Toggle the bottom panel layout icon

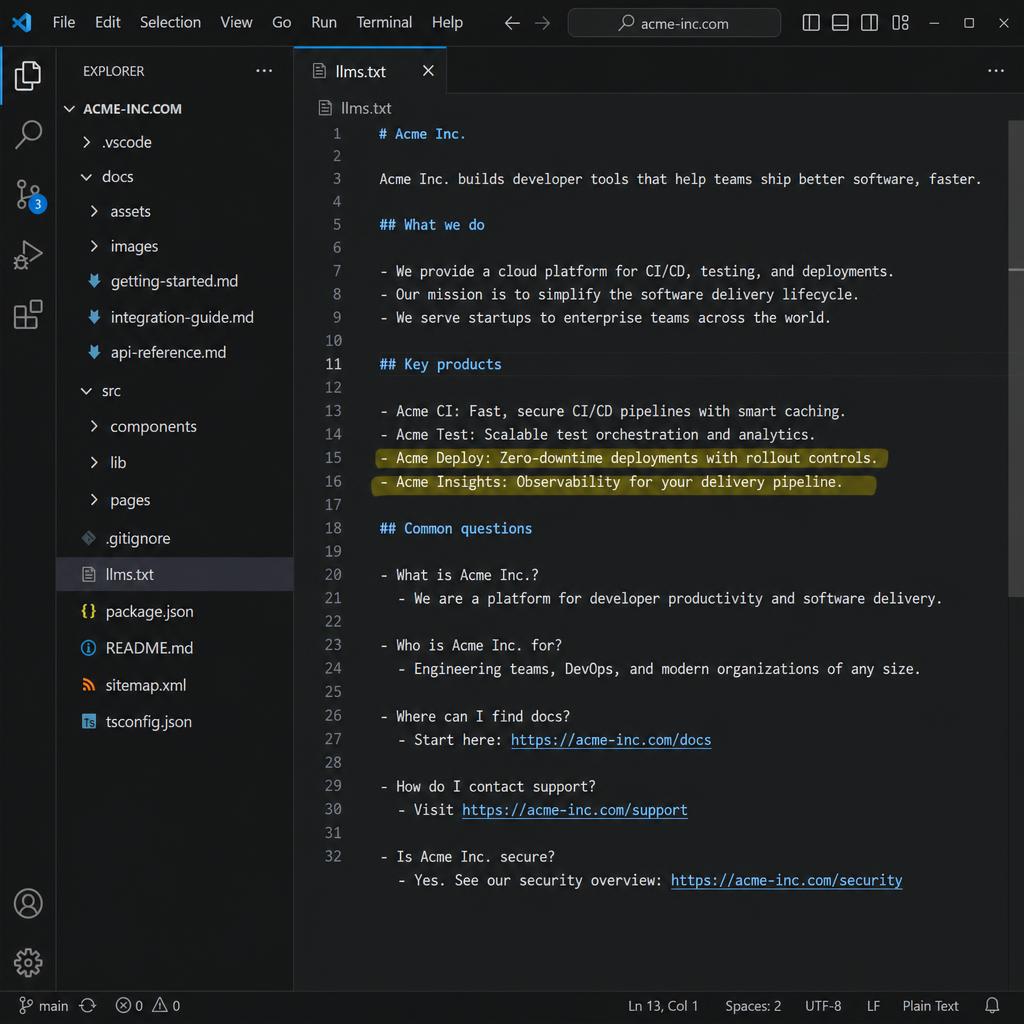pos(840,23)
